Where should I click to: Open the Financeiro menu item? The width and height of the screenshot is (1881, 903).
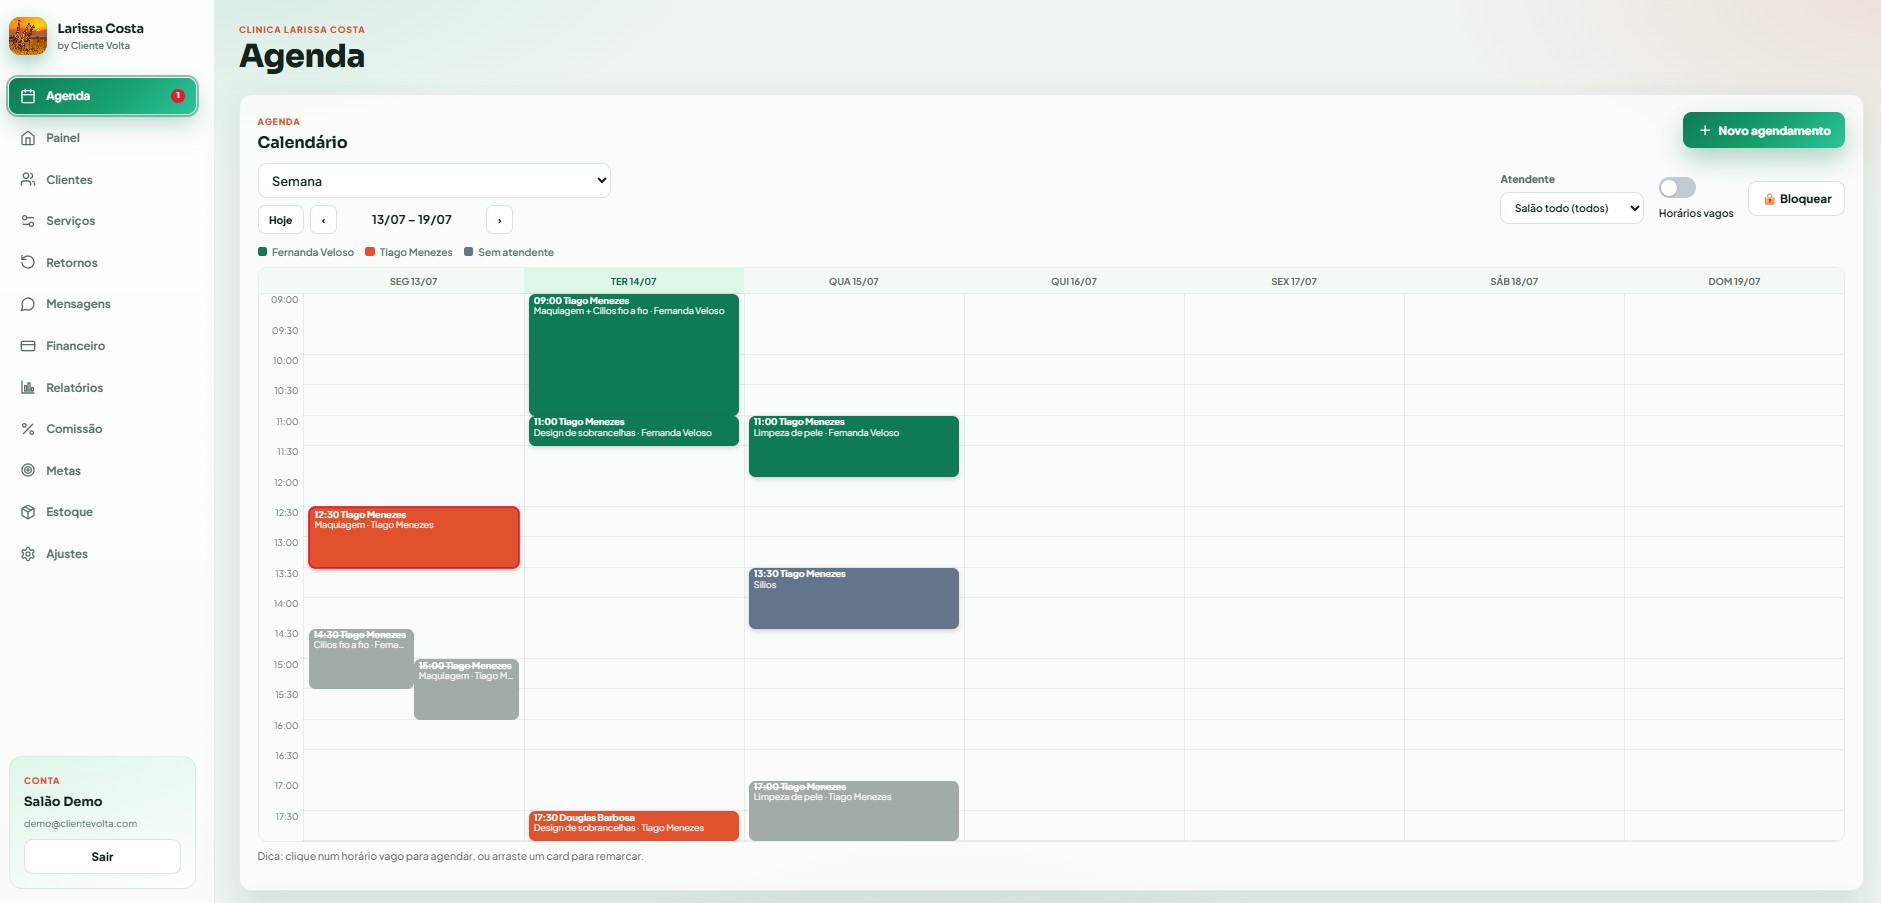pos(103,346)
